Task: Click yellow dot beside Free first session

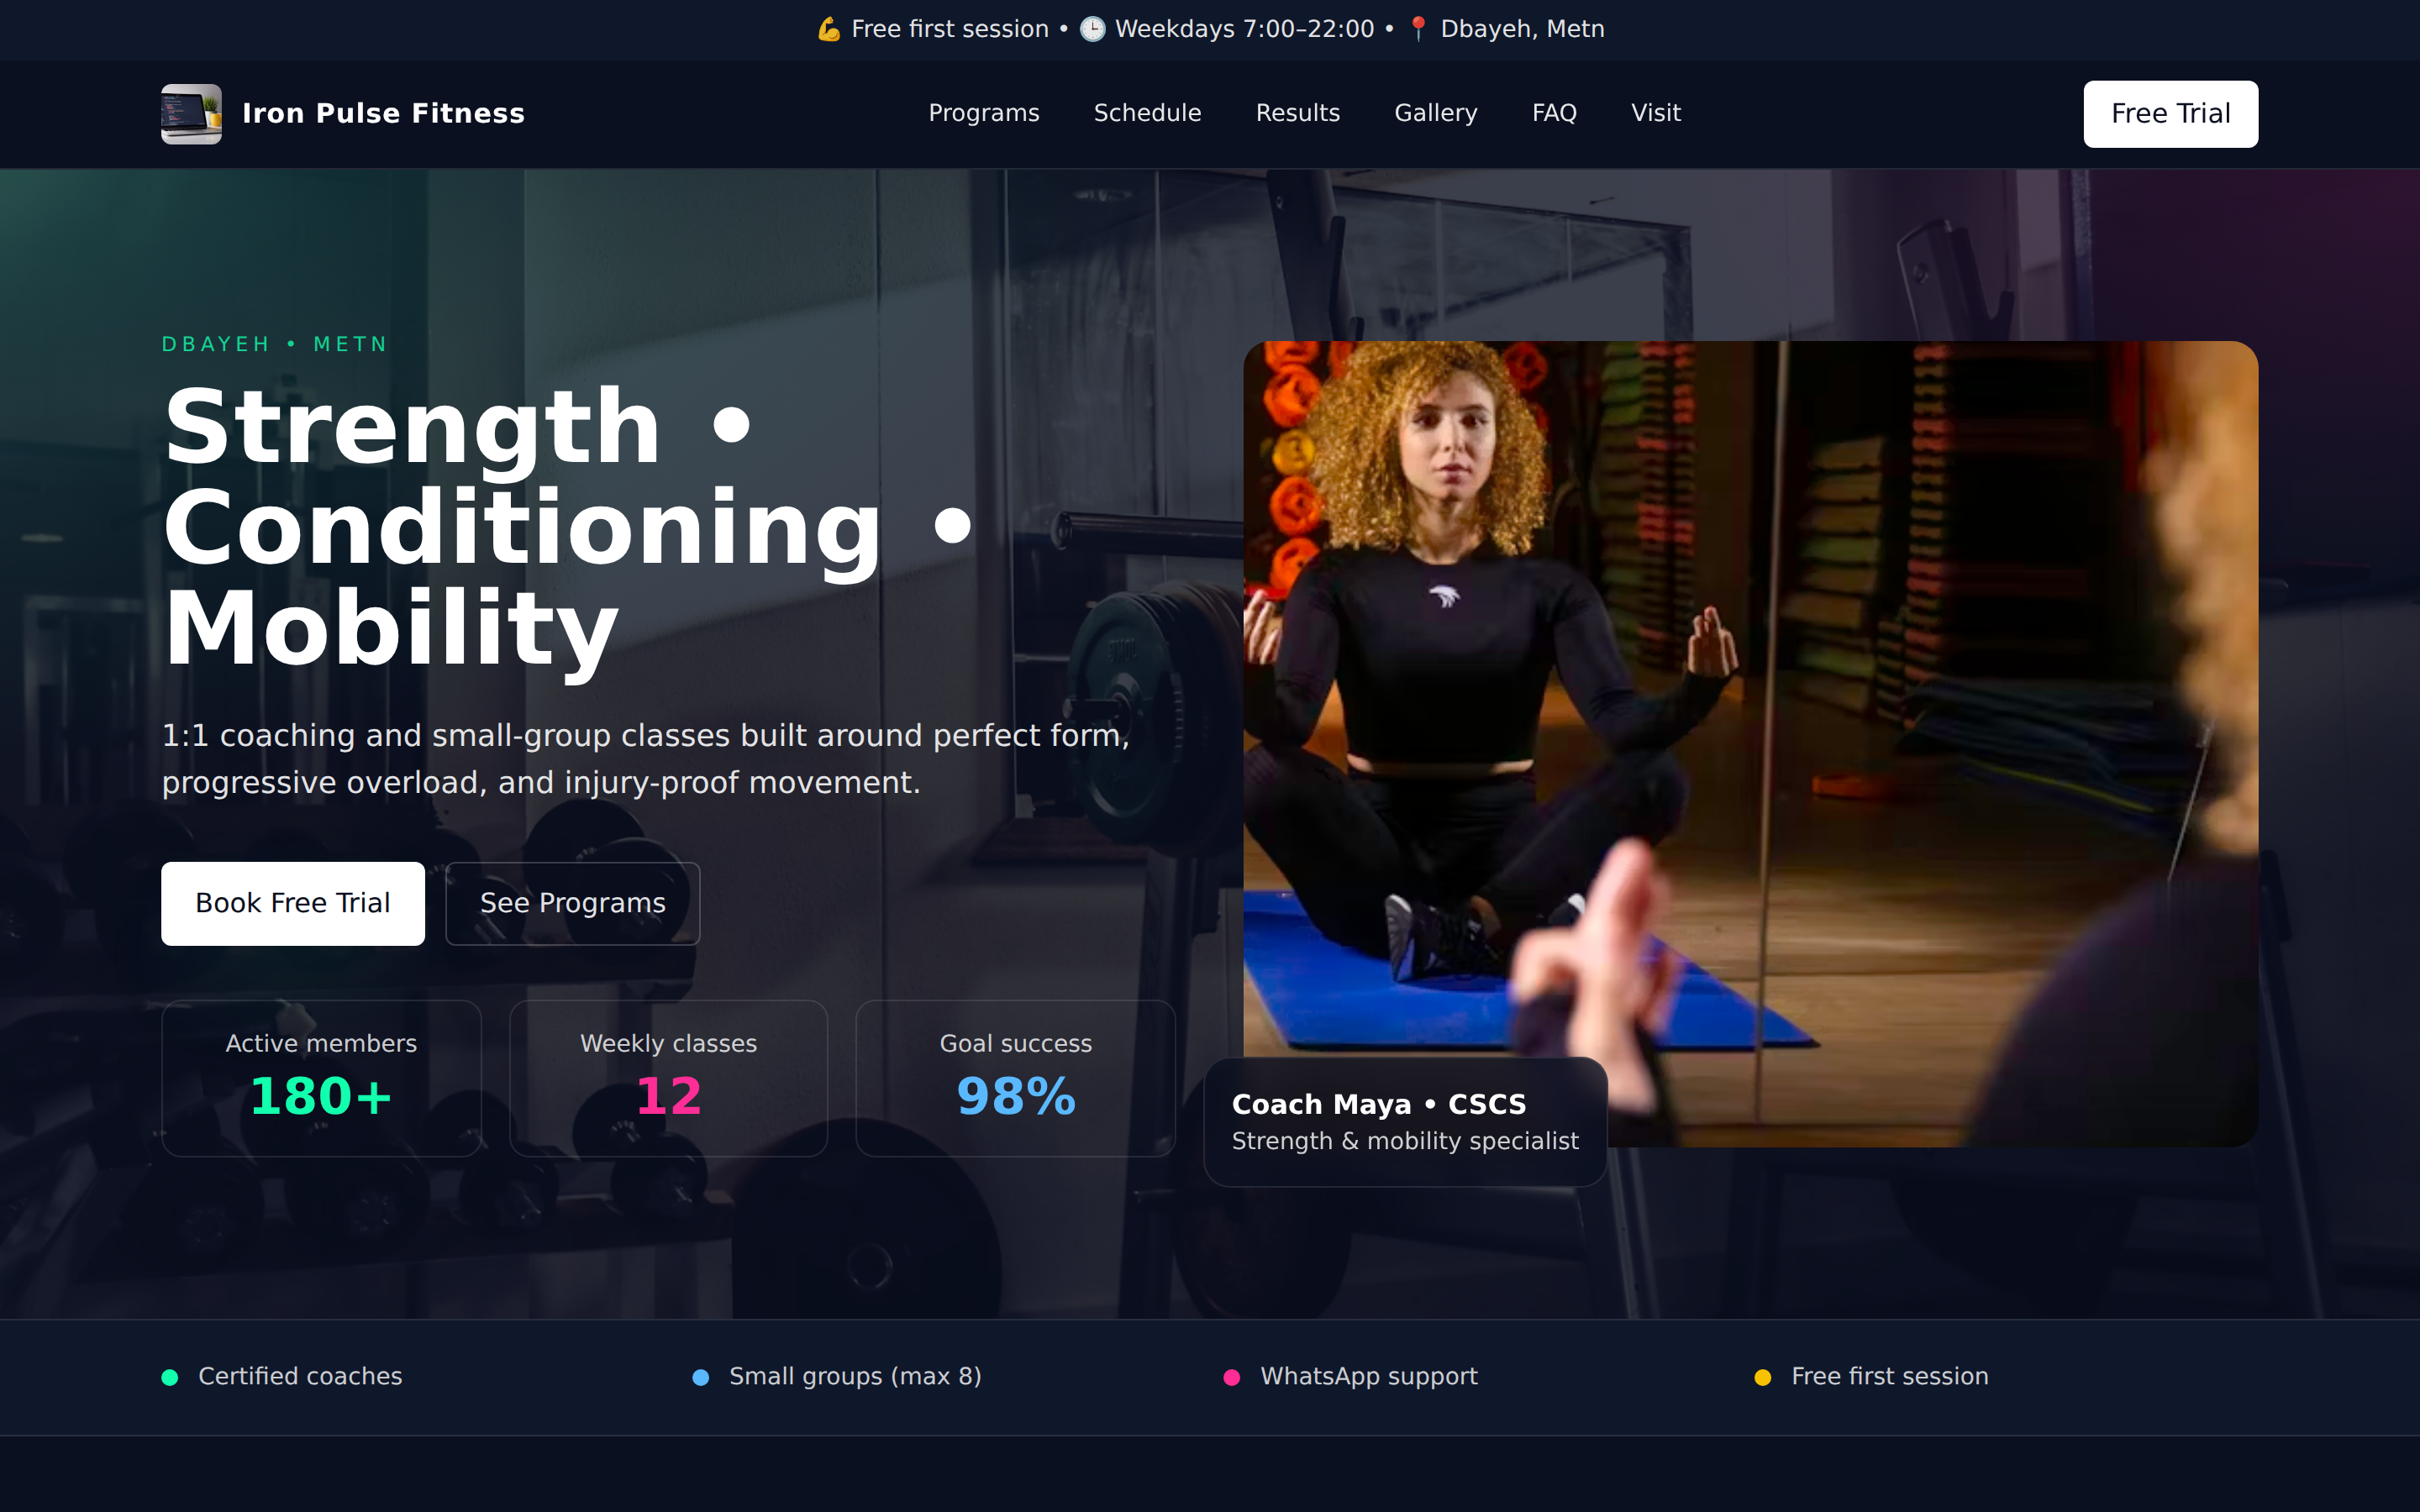Action: (x=1763, y=1377)
